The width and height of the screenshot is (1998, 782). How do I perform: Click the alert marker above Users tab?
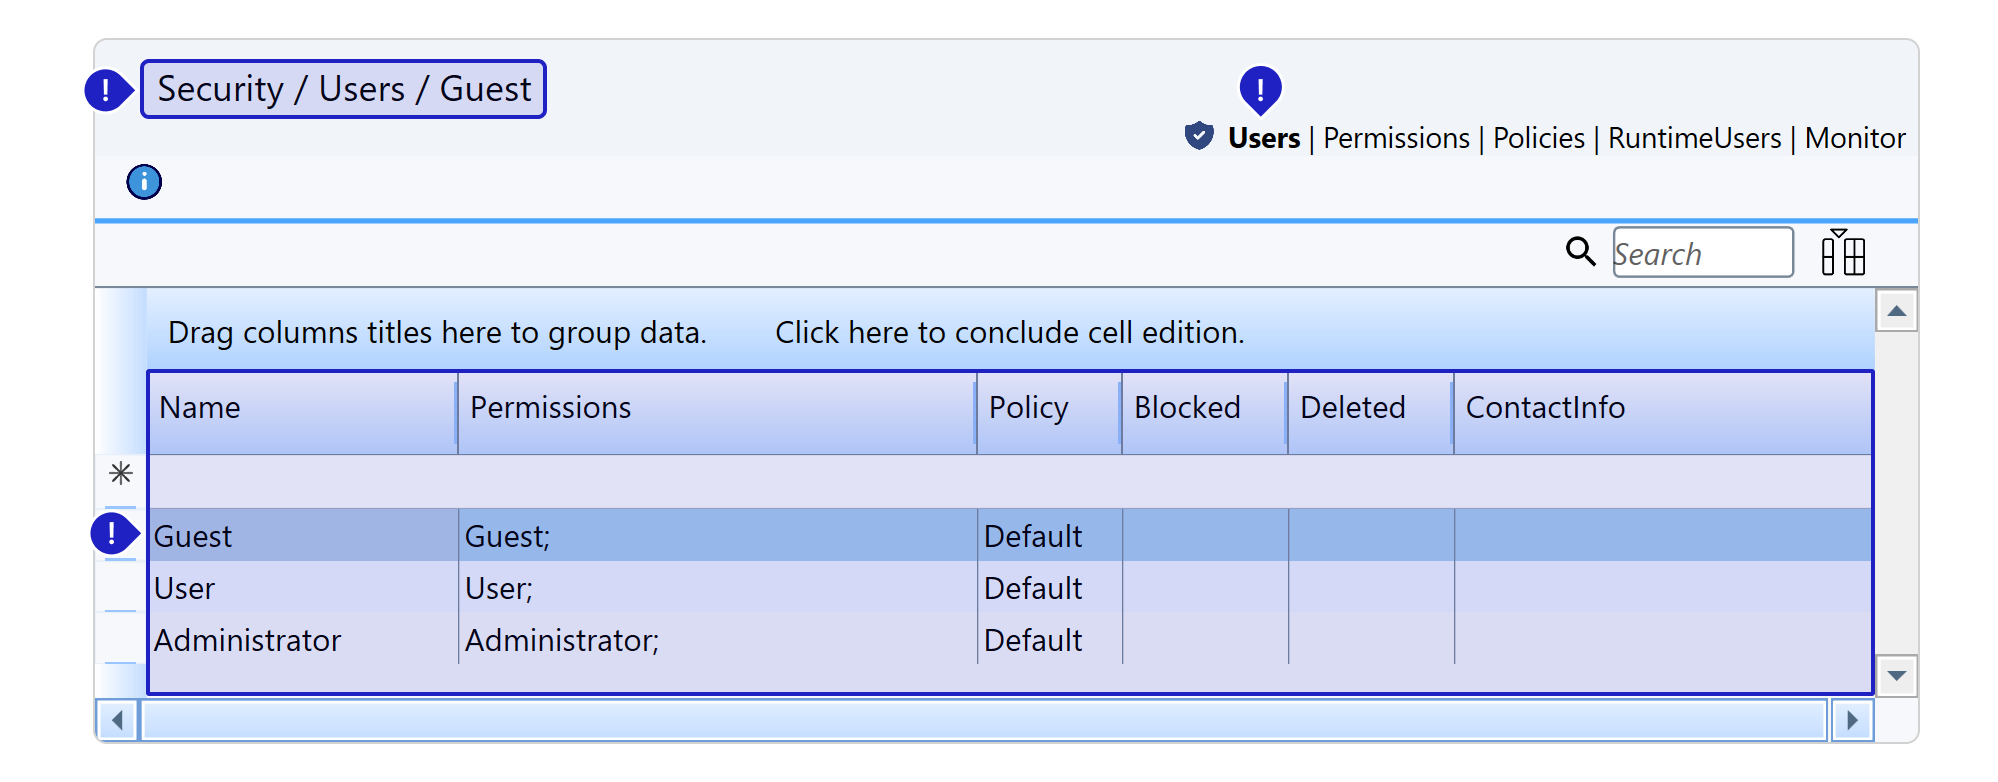point(1260,90)
